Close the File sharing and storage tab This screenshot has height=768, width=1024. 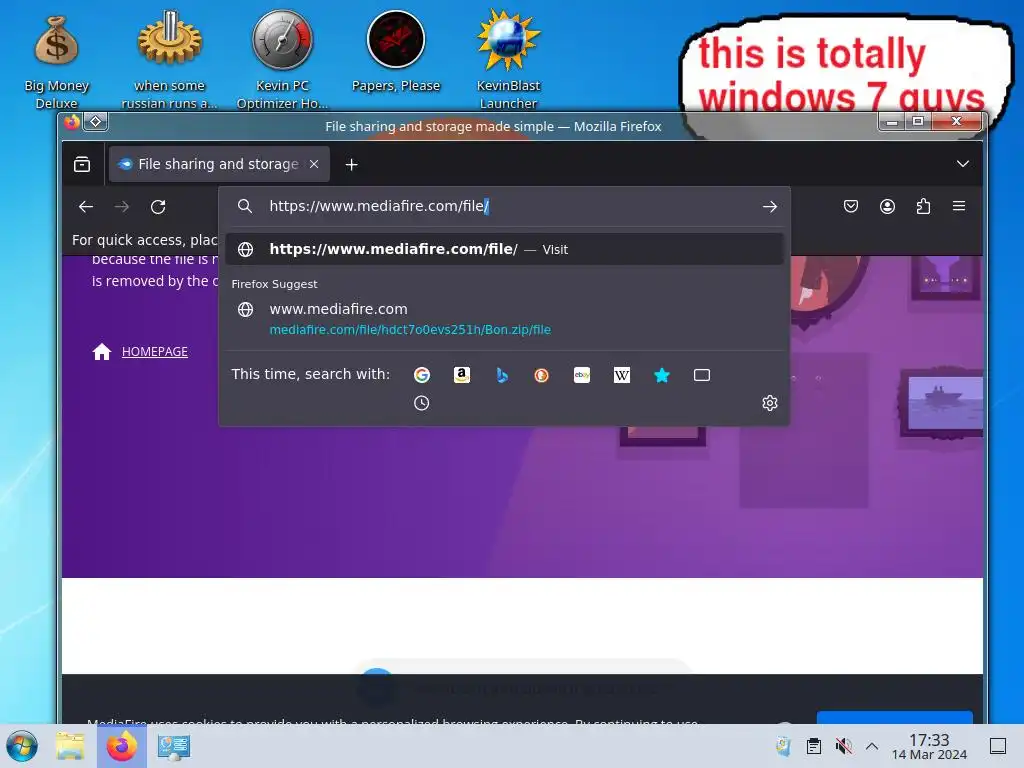pyautogui.click(x=314, y=164)
